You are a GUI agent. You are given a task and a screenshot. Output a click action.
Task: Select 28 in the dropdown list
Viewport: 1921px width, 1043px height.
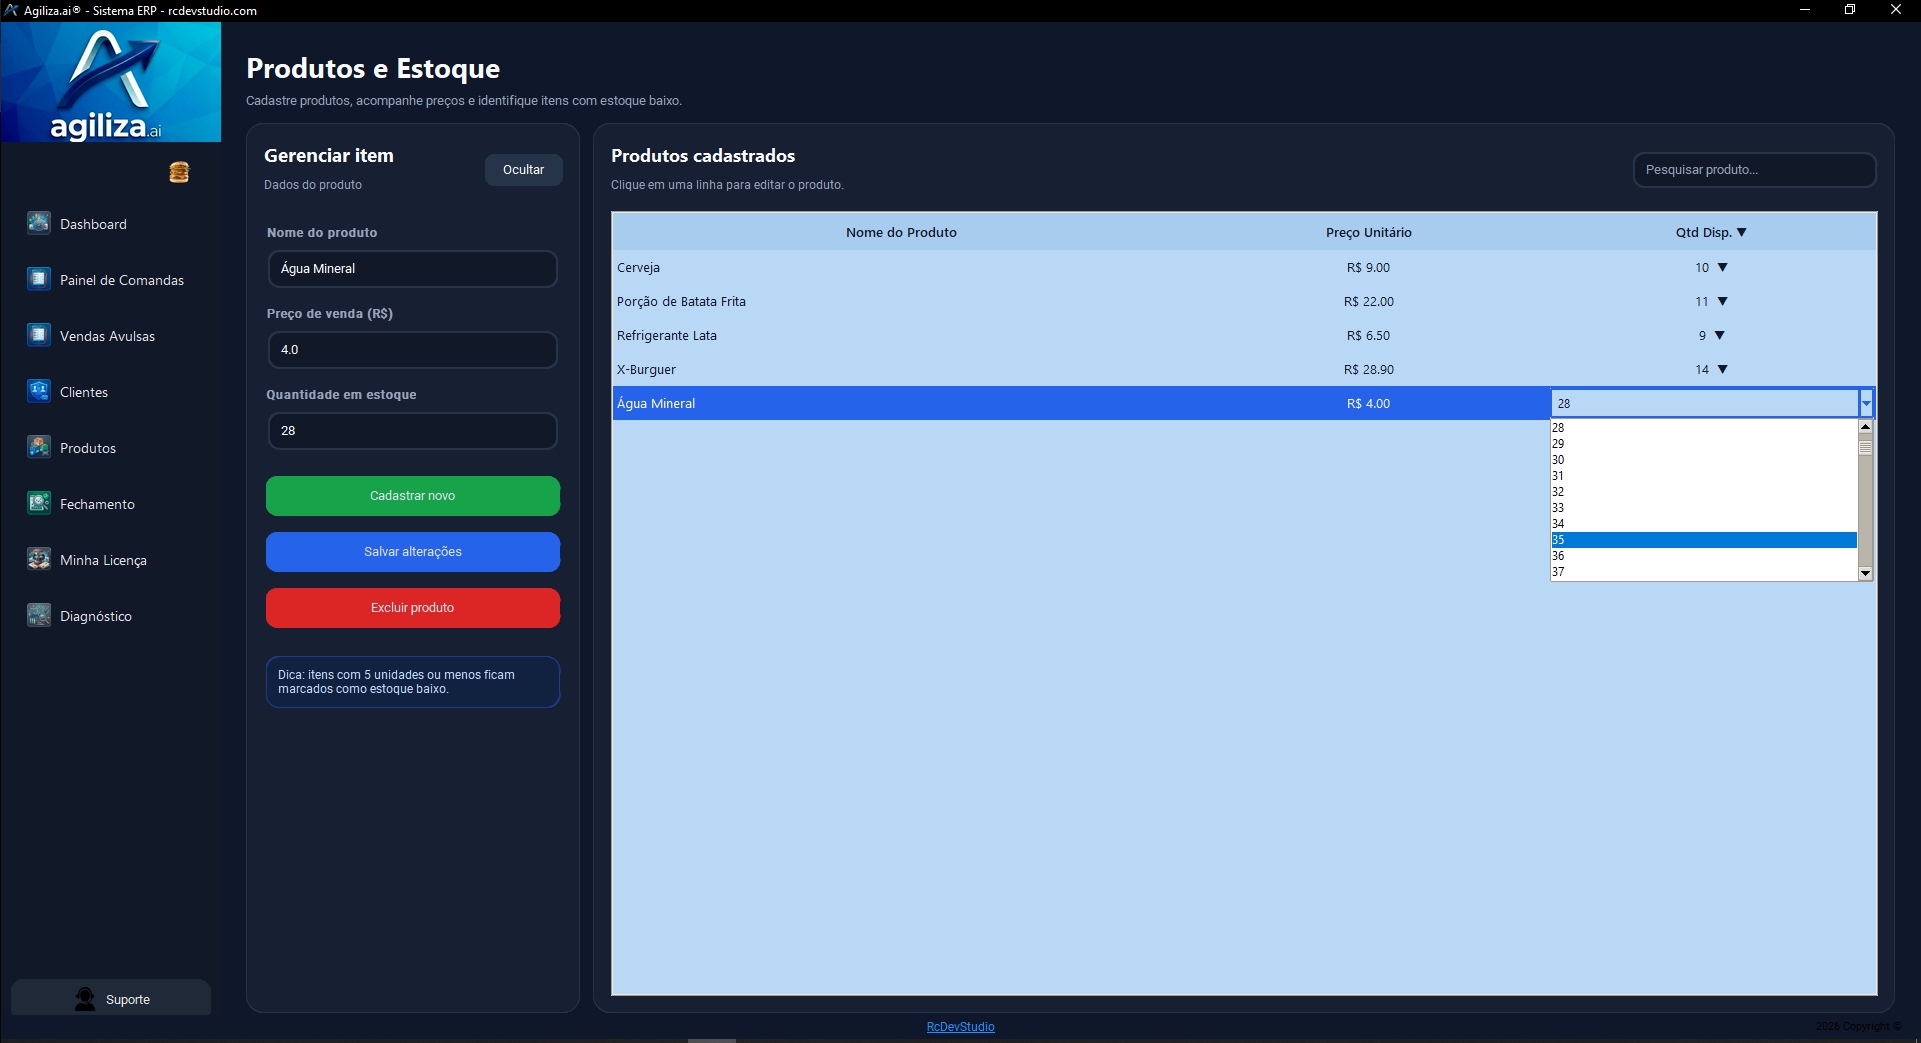[x=1704, y=428]
